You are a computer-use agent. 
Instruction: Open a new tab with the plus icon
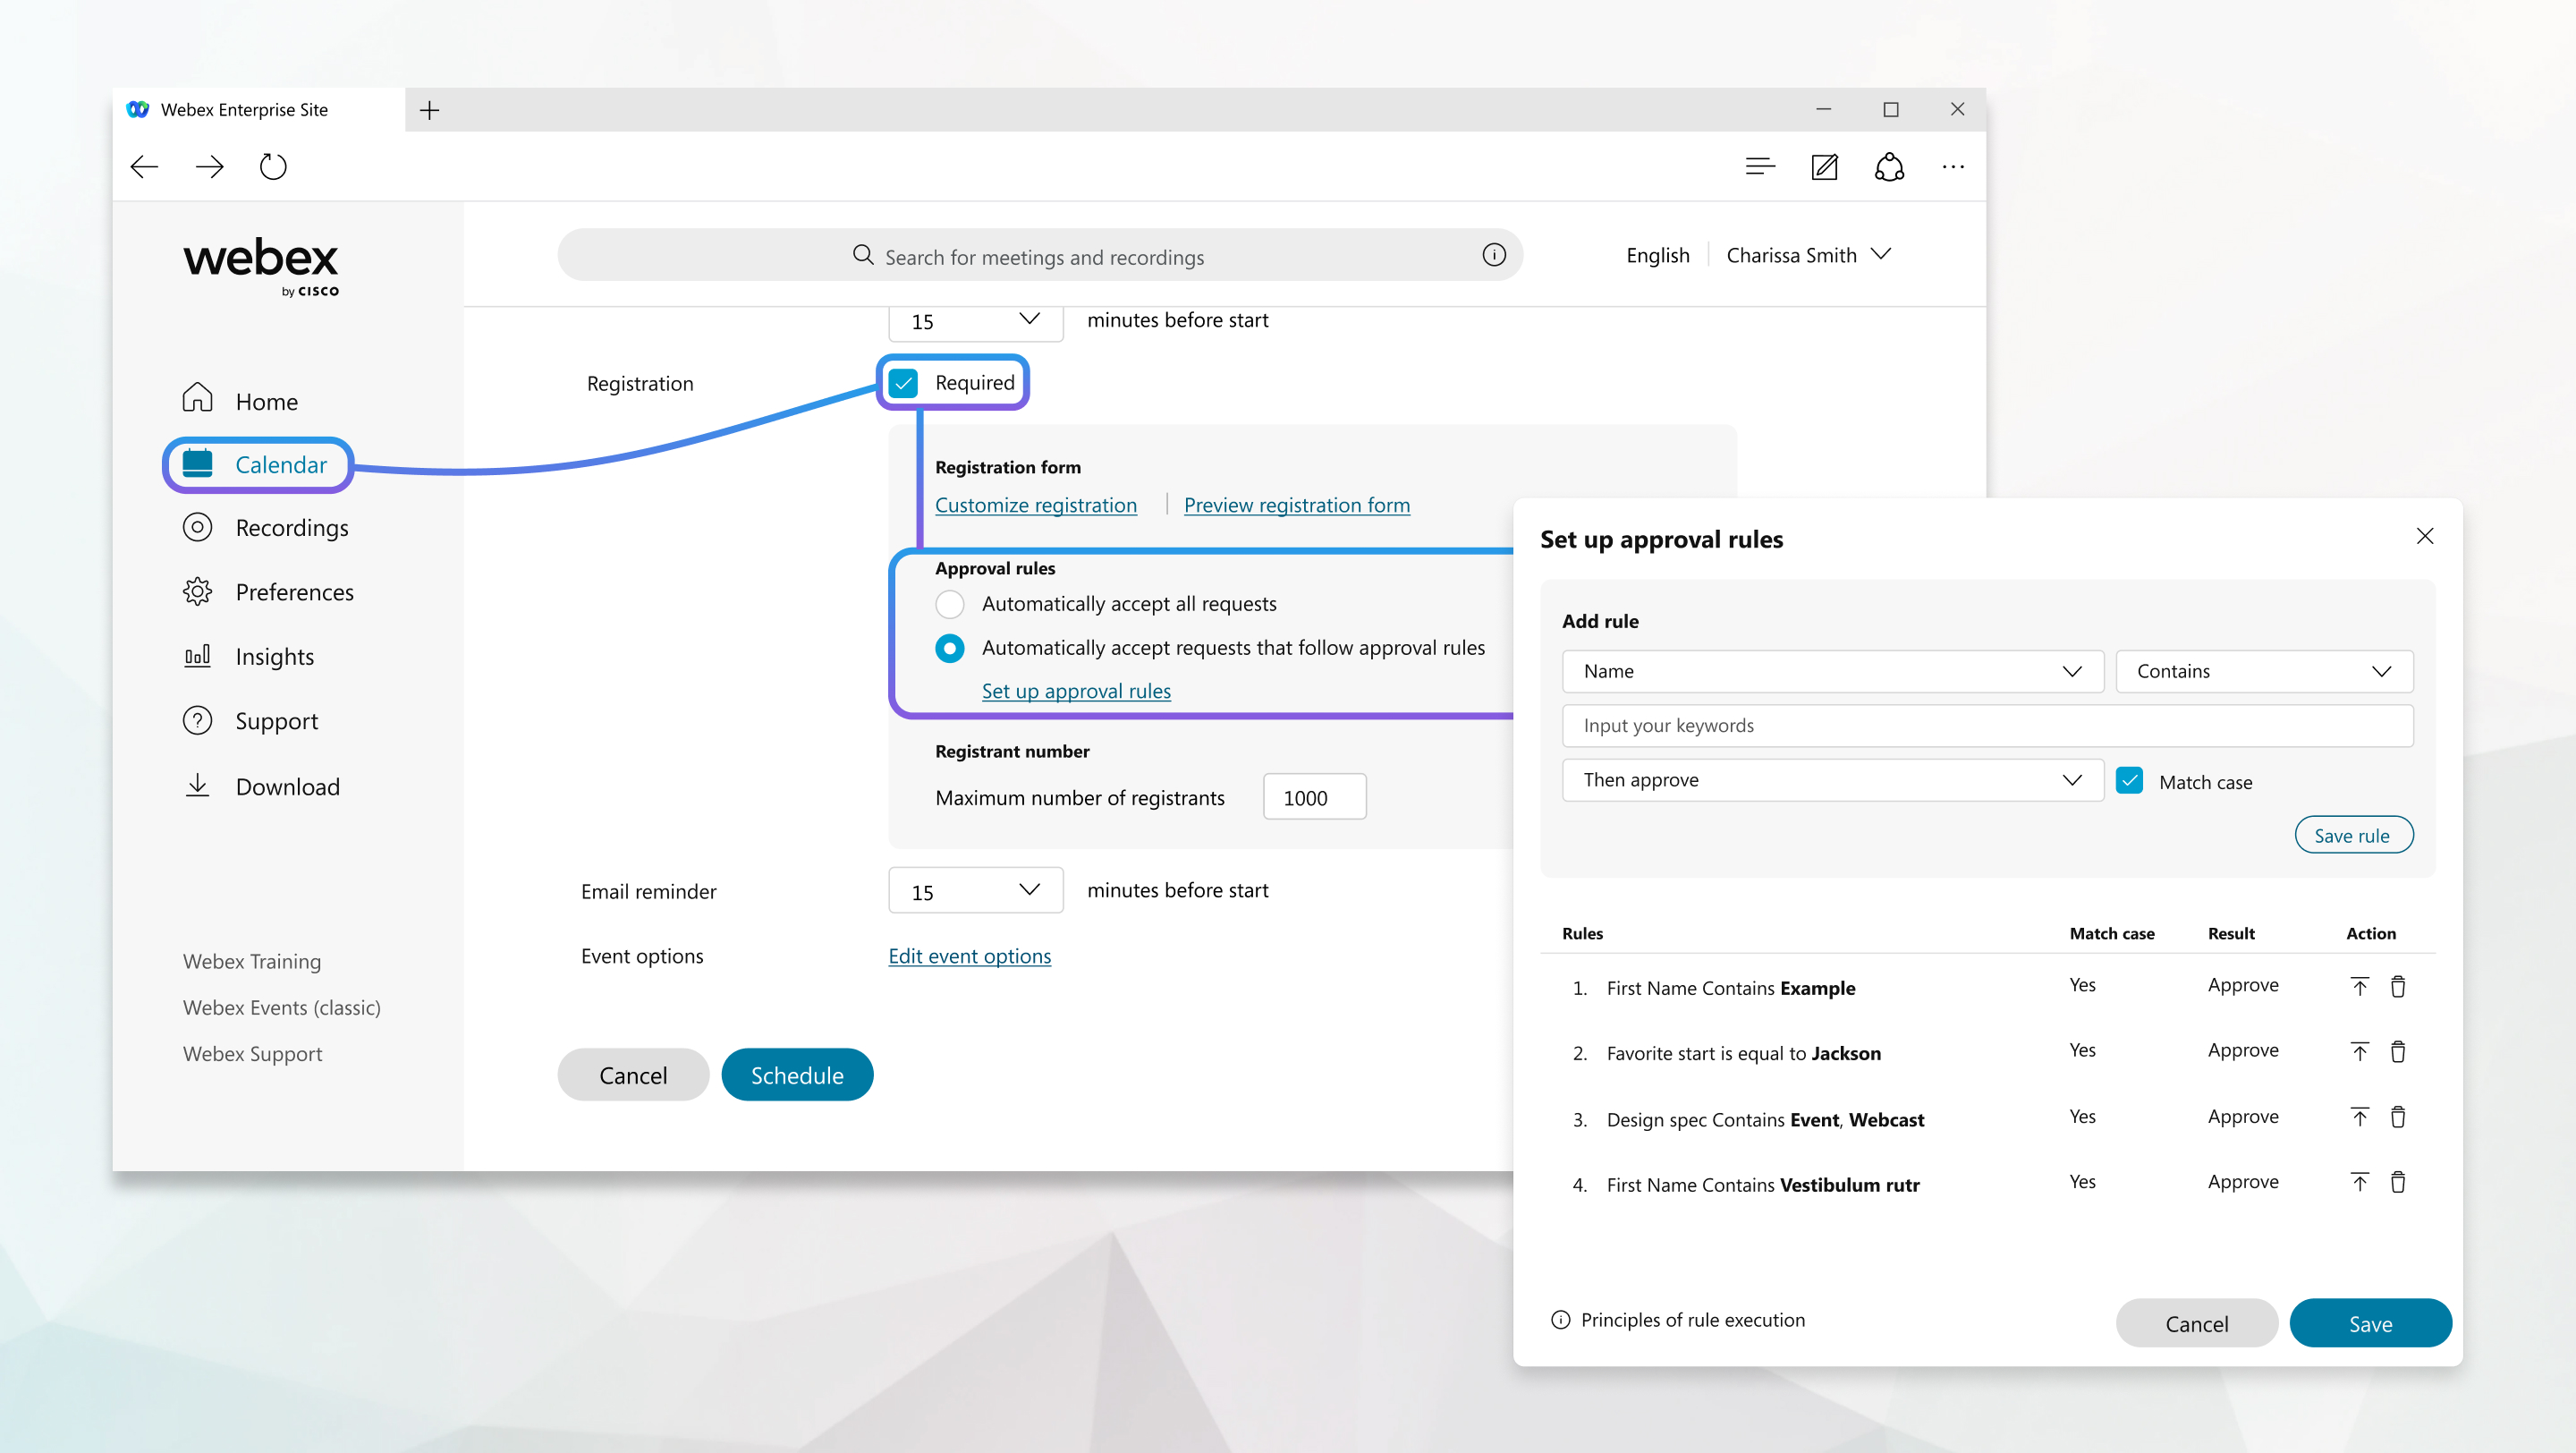point(429,110)
